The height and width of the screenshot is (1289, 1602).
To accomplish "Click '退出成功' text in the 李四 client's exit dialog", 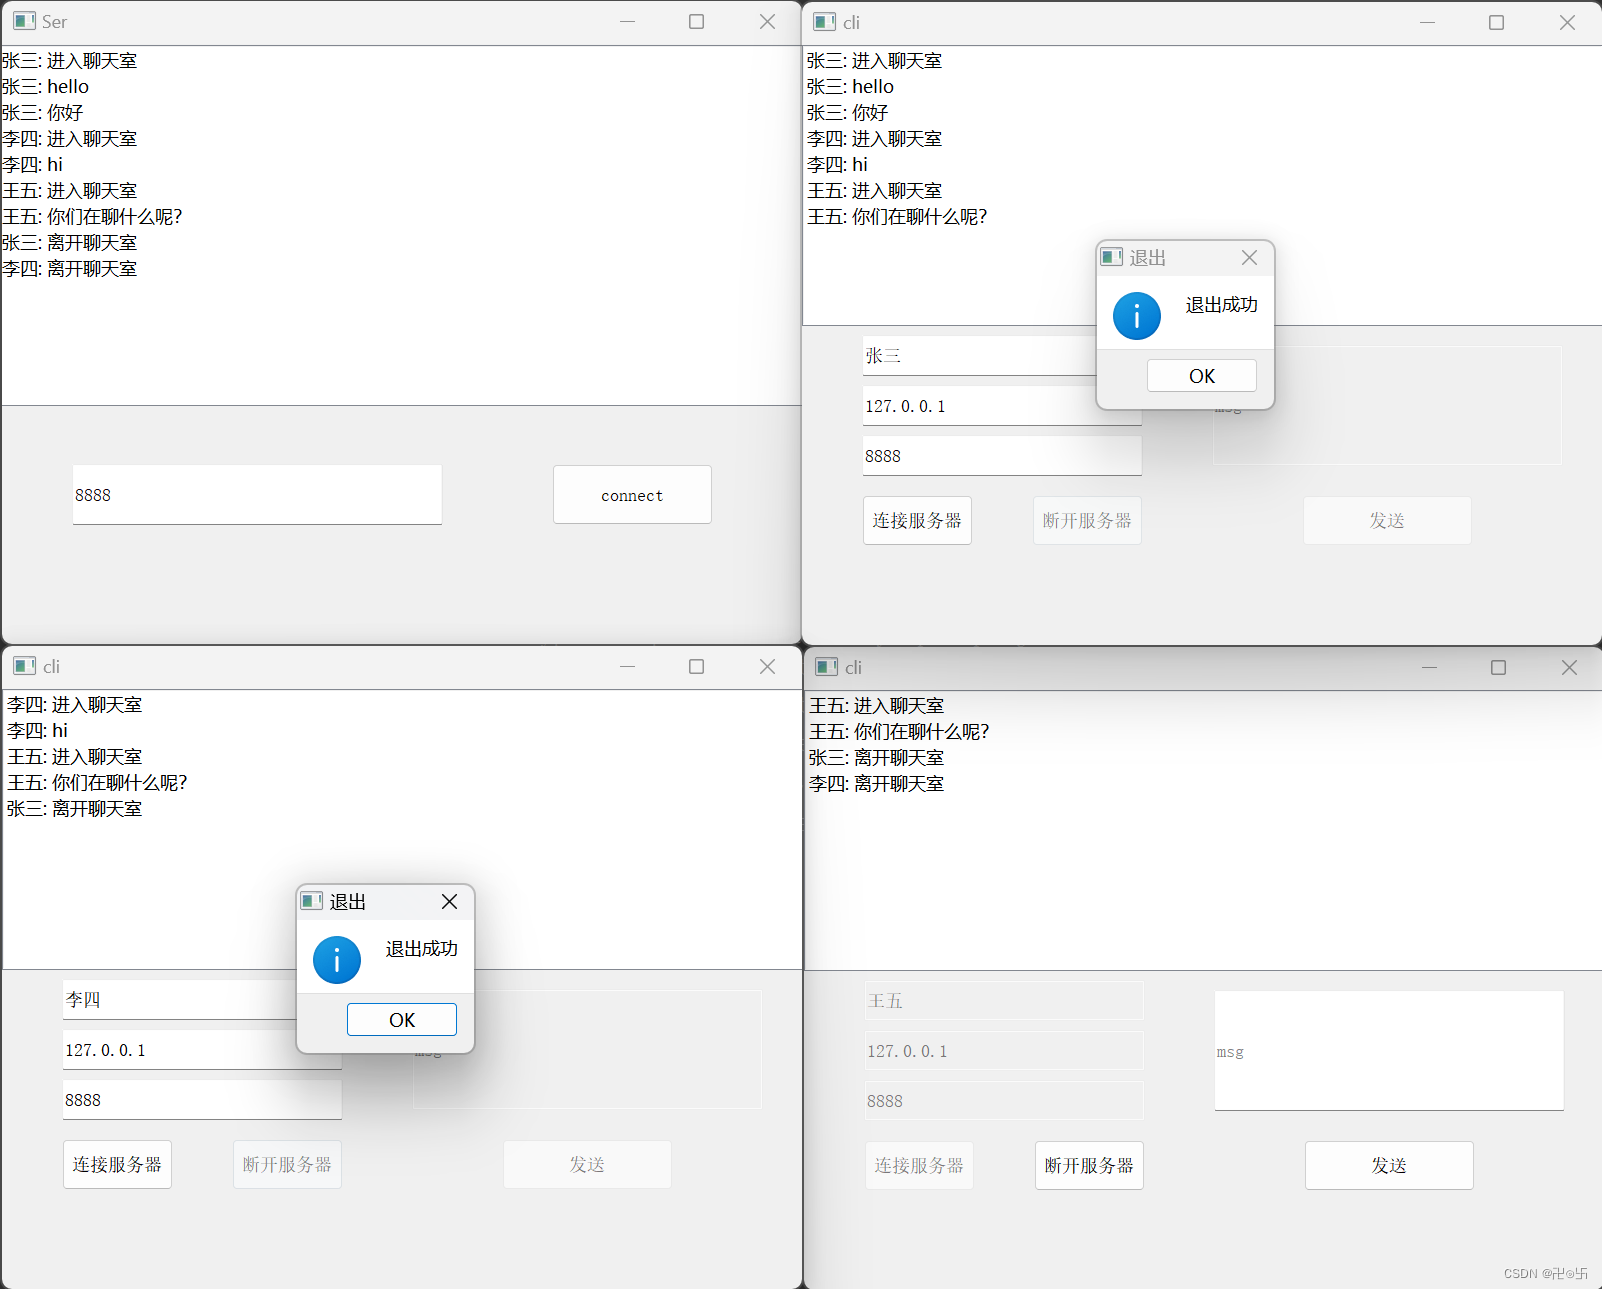I will pos(422,949).
